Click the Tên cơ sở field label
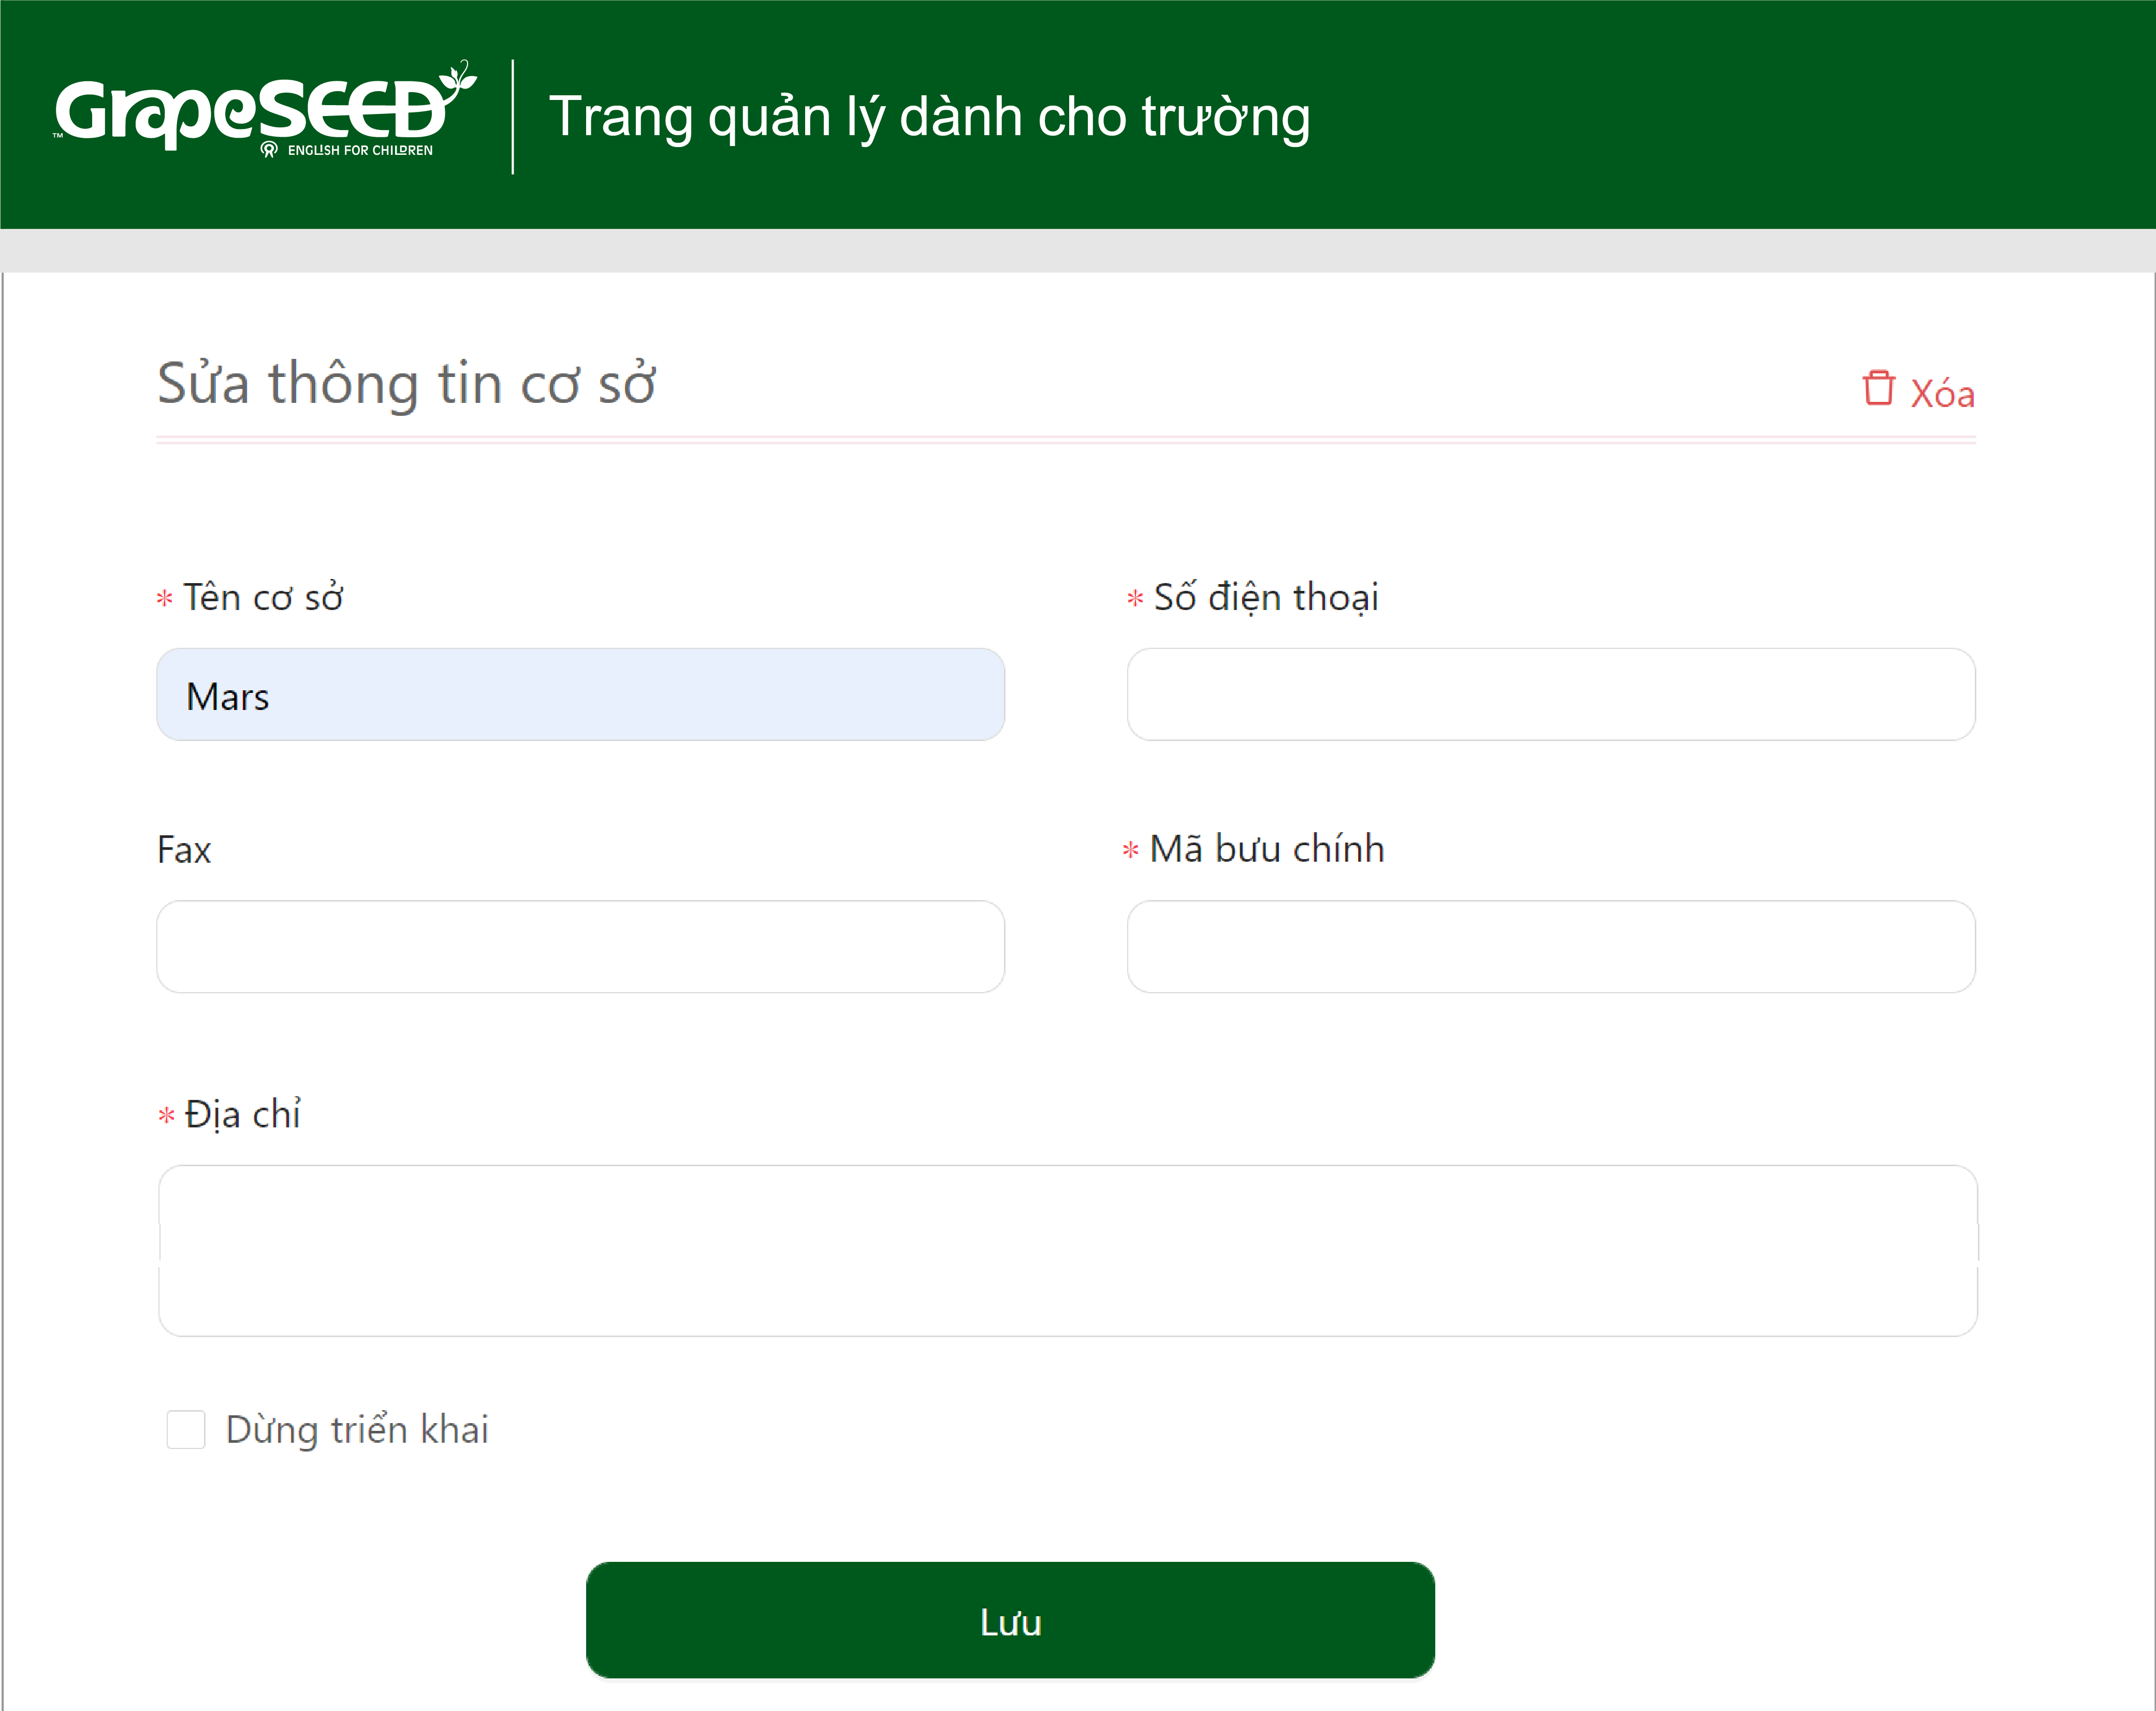Screen dimensions: 2156x1711 pyautogui.click(x=263, y=598)
